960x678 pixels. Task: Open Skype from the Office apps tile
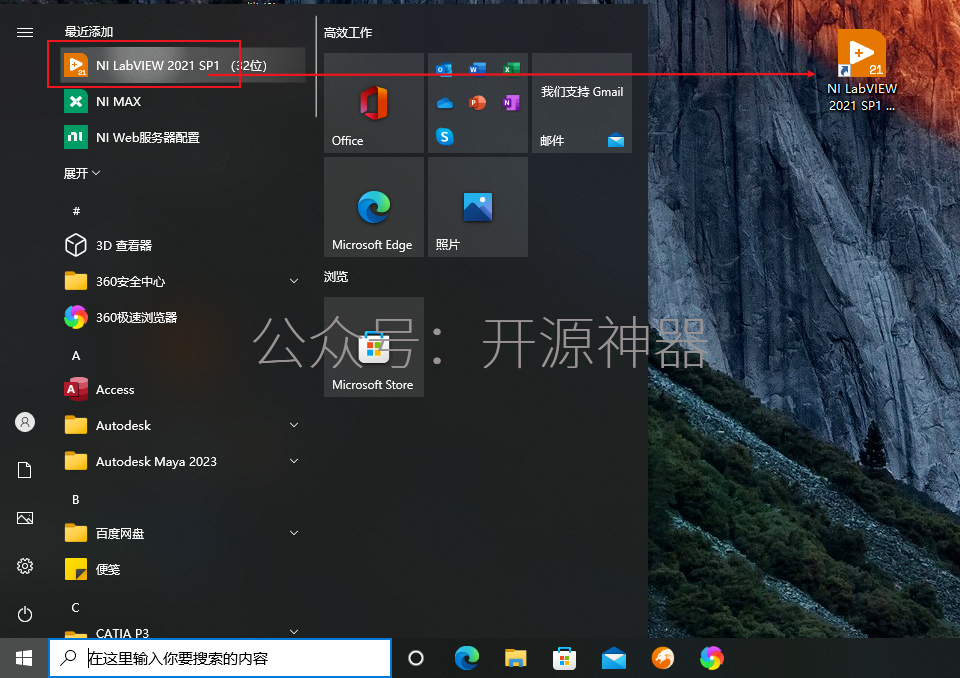pos(444,136)
